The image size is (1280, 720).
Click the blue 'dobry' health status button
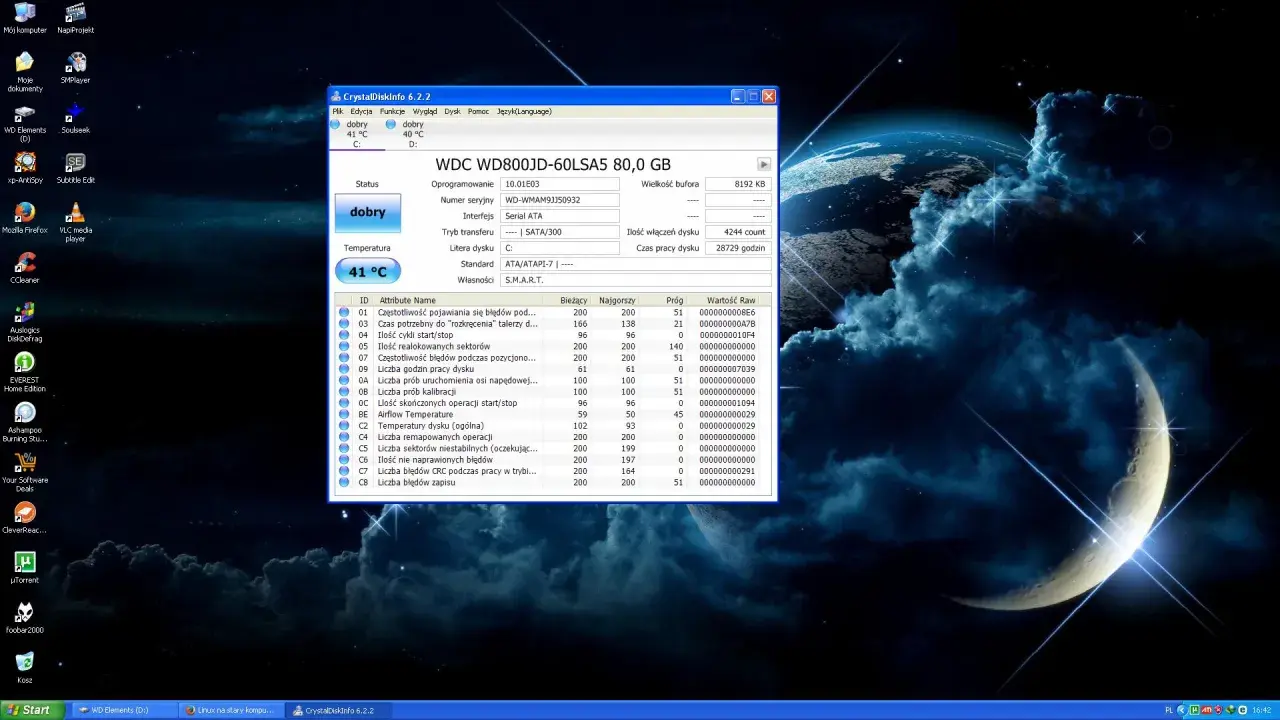(x=367, y=212)
